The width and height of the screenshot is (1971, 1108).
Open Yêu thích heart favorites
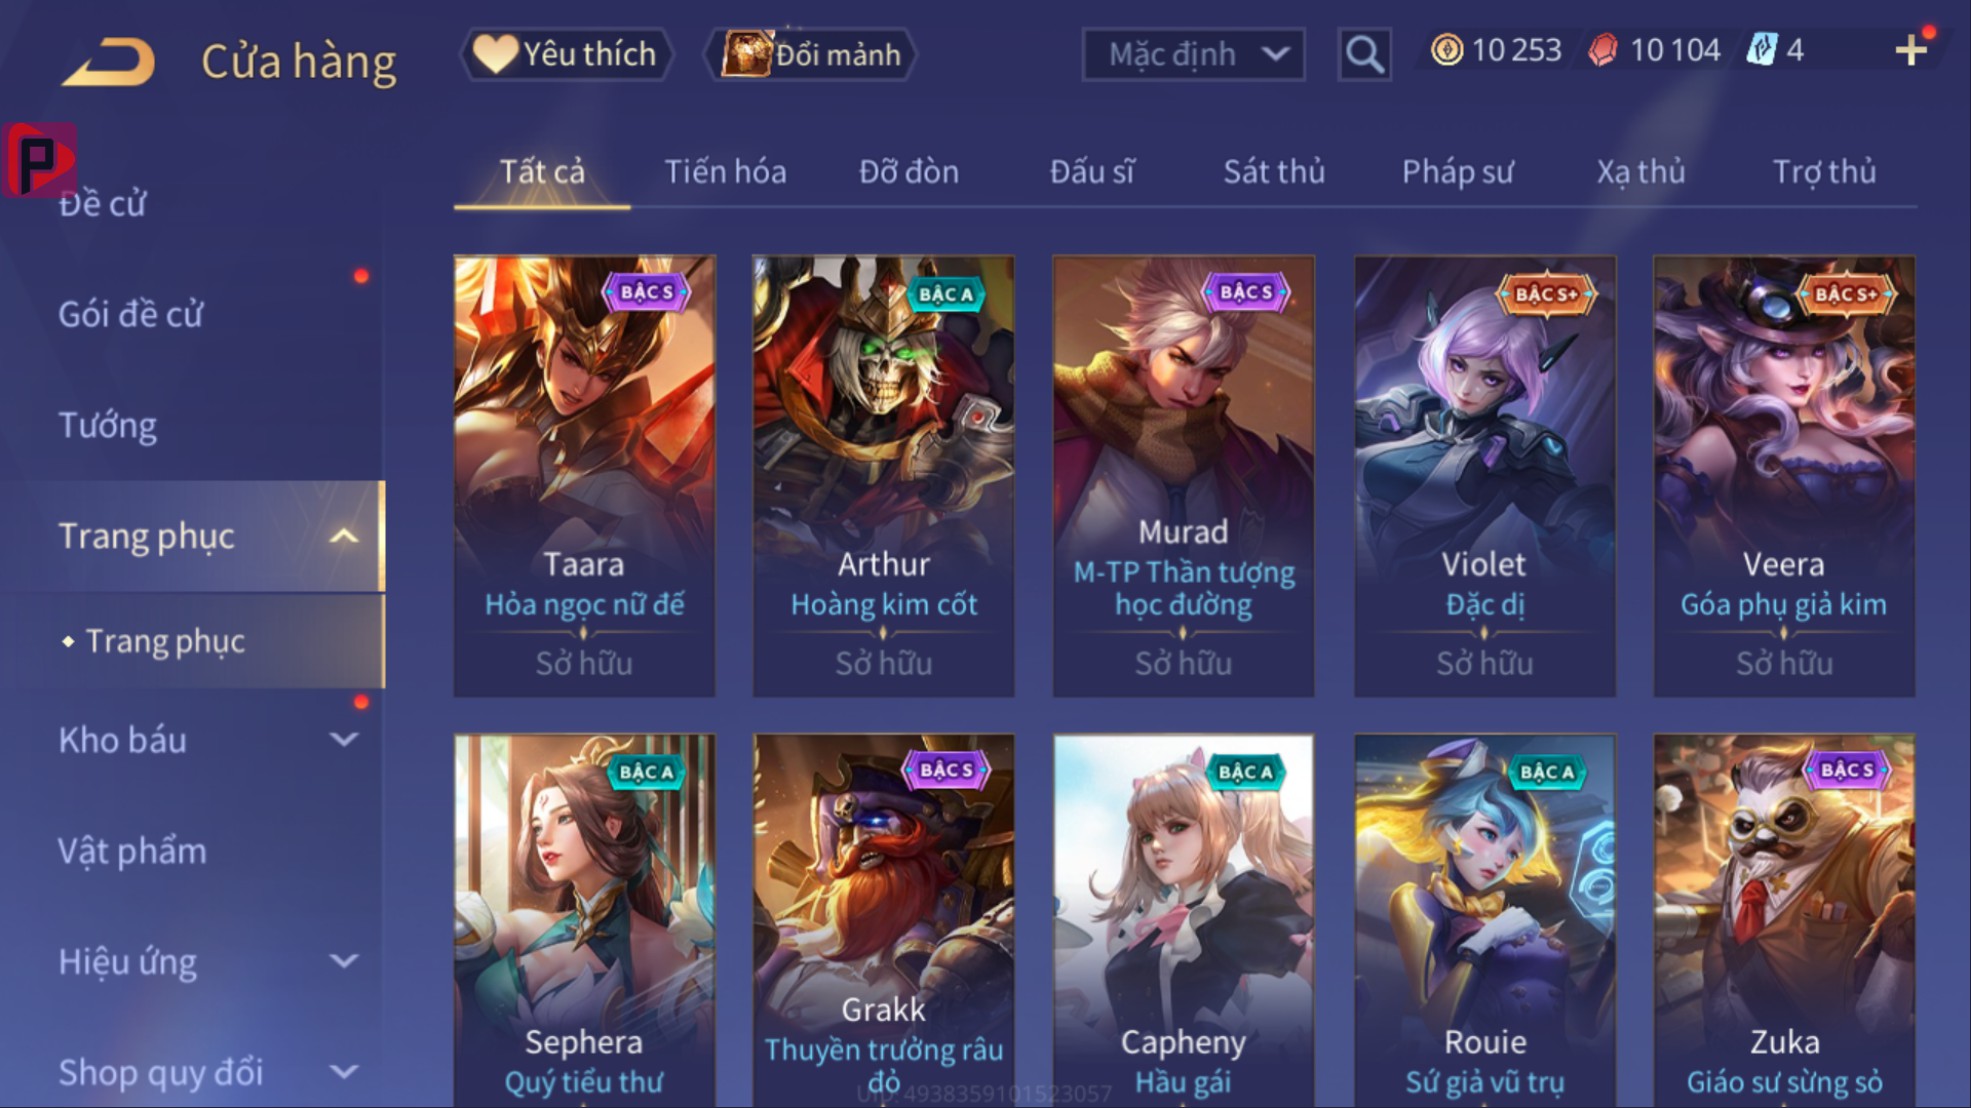coord(566,54)
